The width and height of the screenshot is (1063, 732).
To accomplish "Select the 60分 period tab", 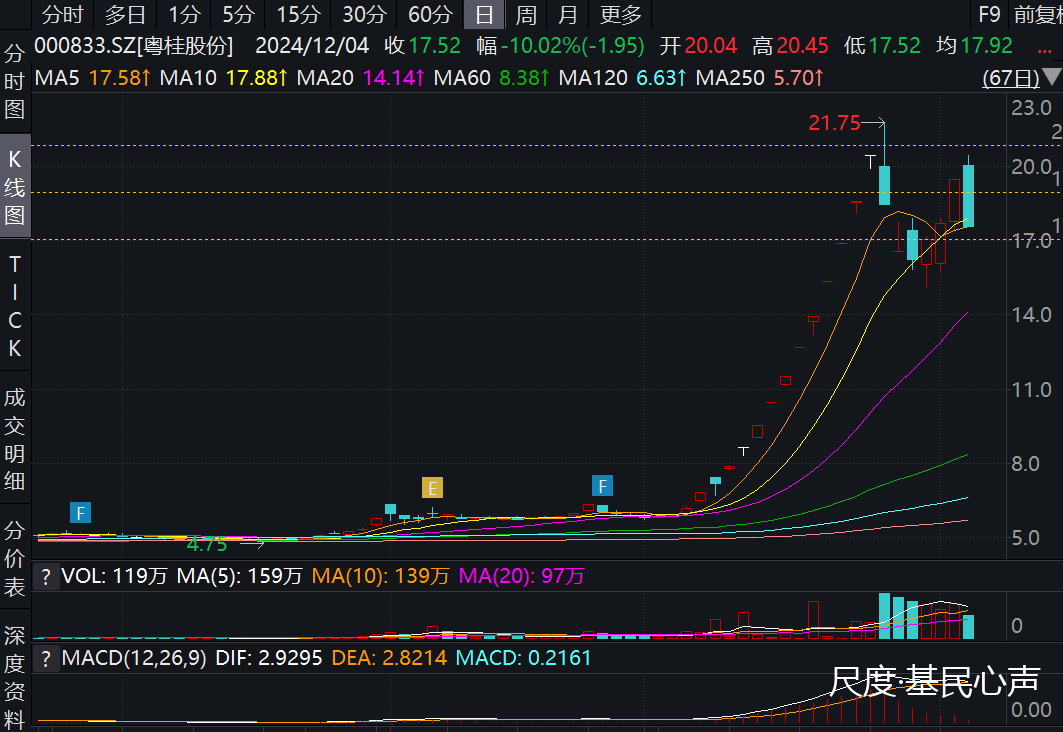I will coord(430,14).
